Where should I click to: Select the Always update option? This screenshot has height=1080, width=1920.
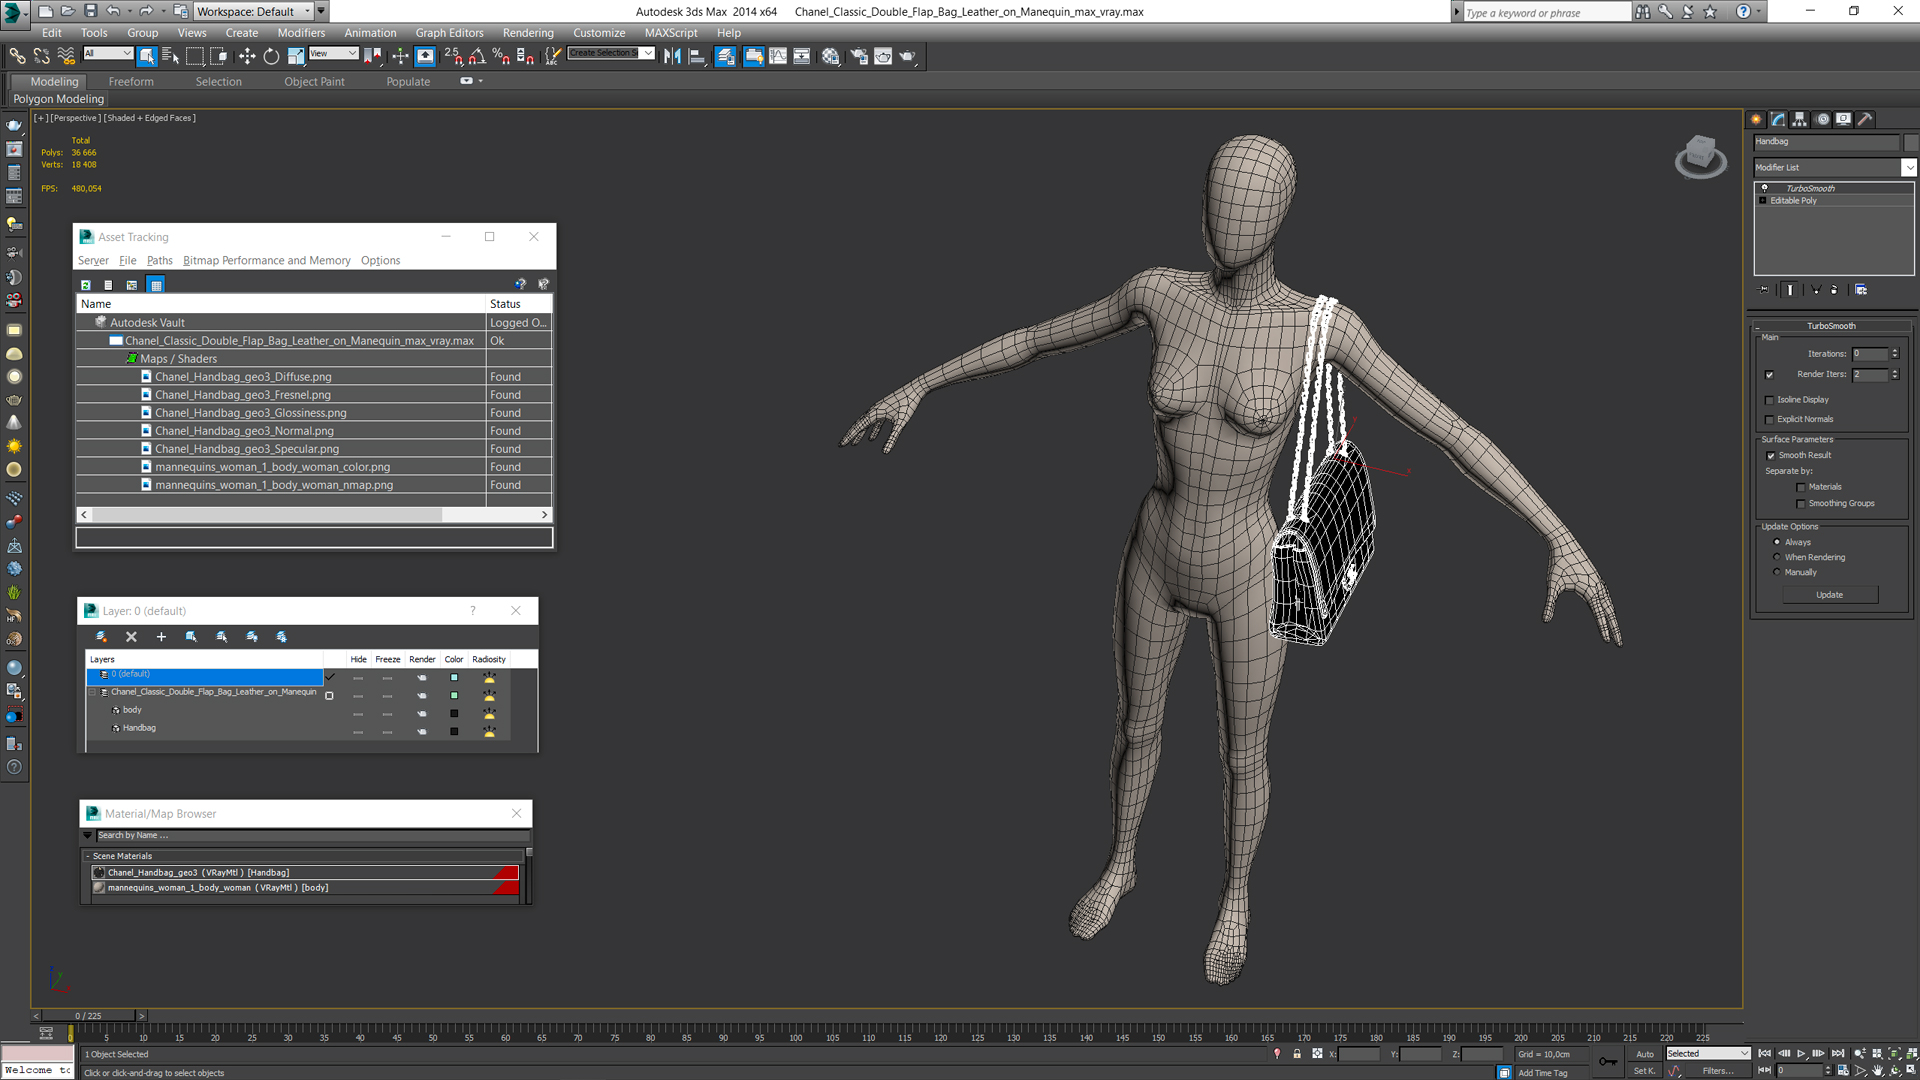pyautogui.click(x=1777, y=542)
